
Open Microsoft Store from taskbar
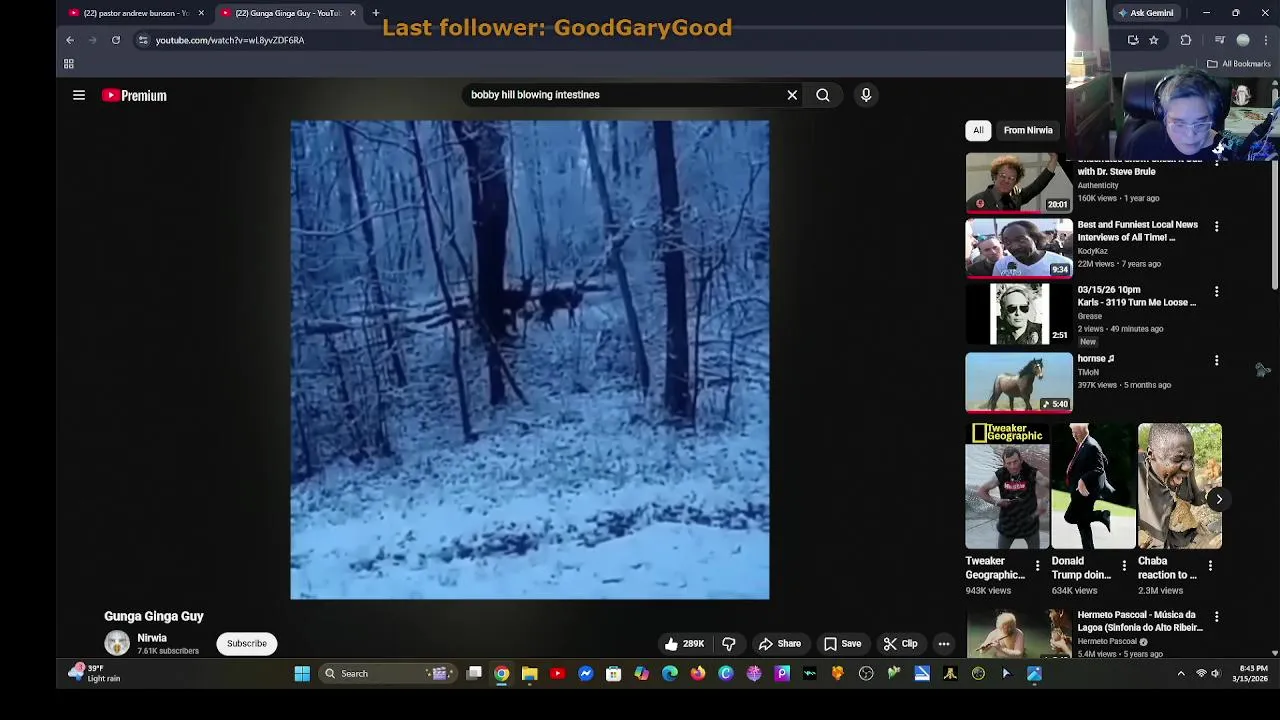pyautogui.click(x=614, y=674)
